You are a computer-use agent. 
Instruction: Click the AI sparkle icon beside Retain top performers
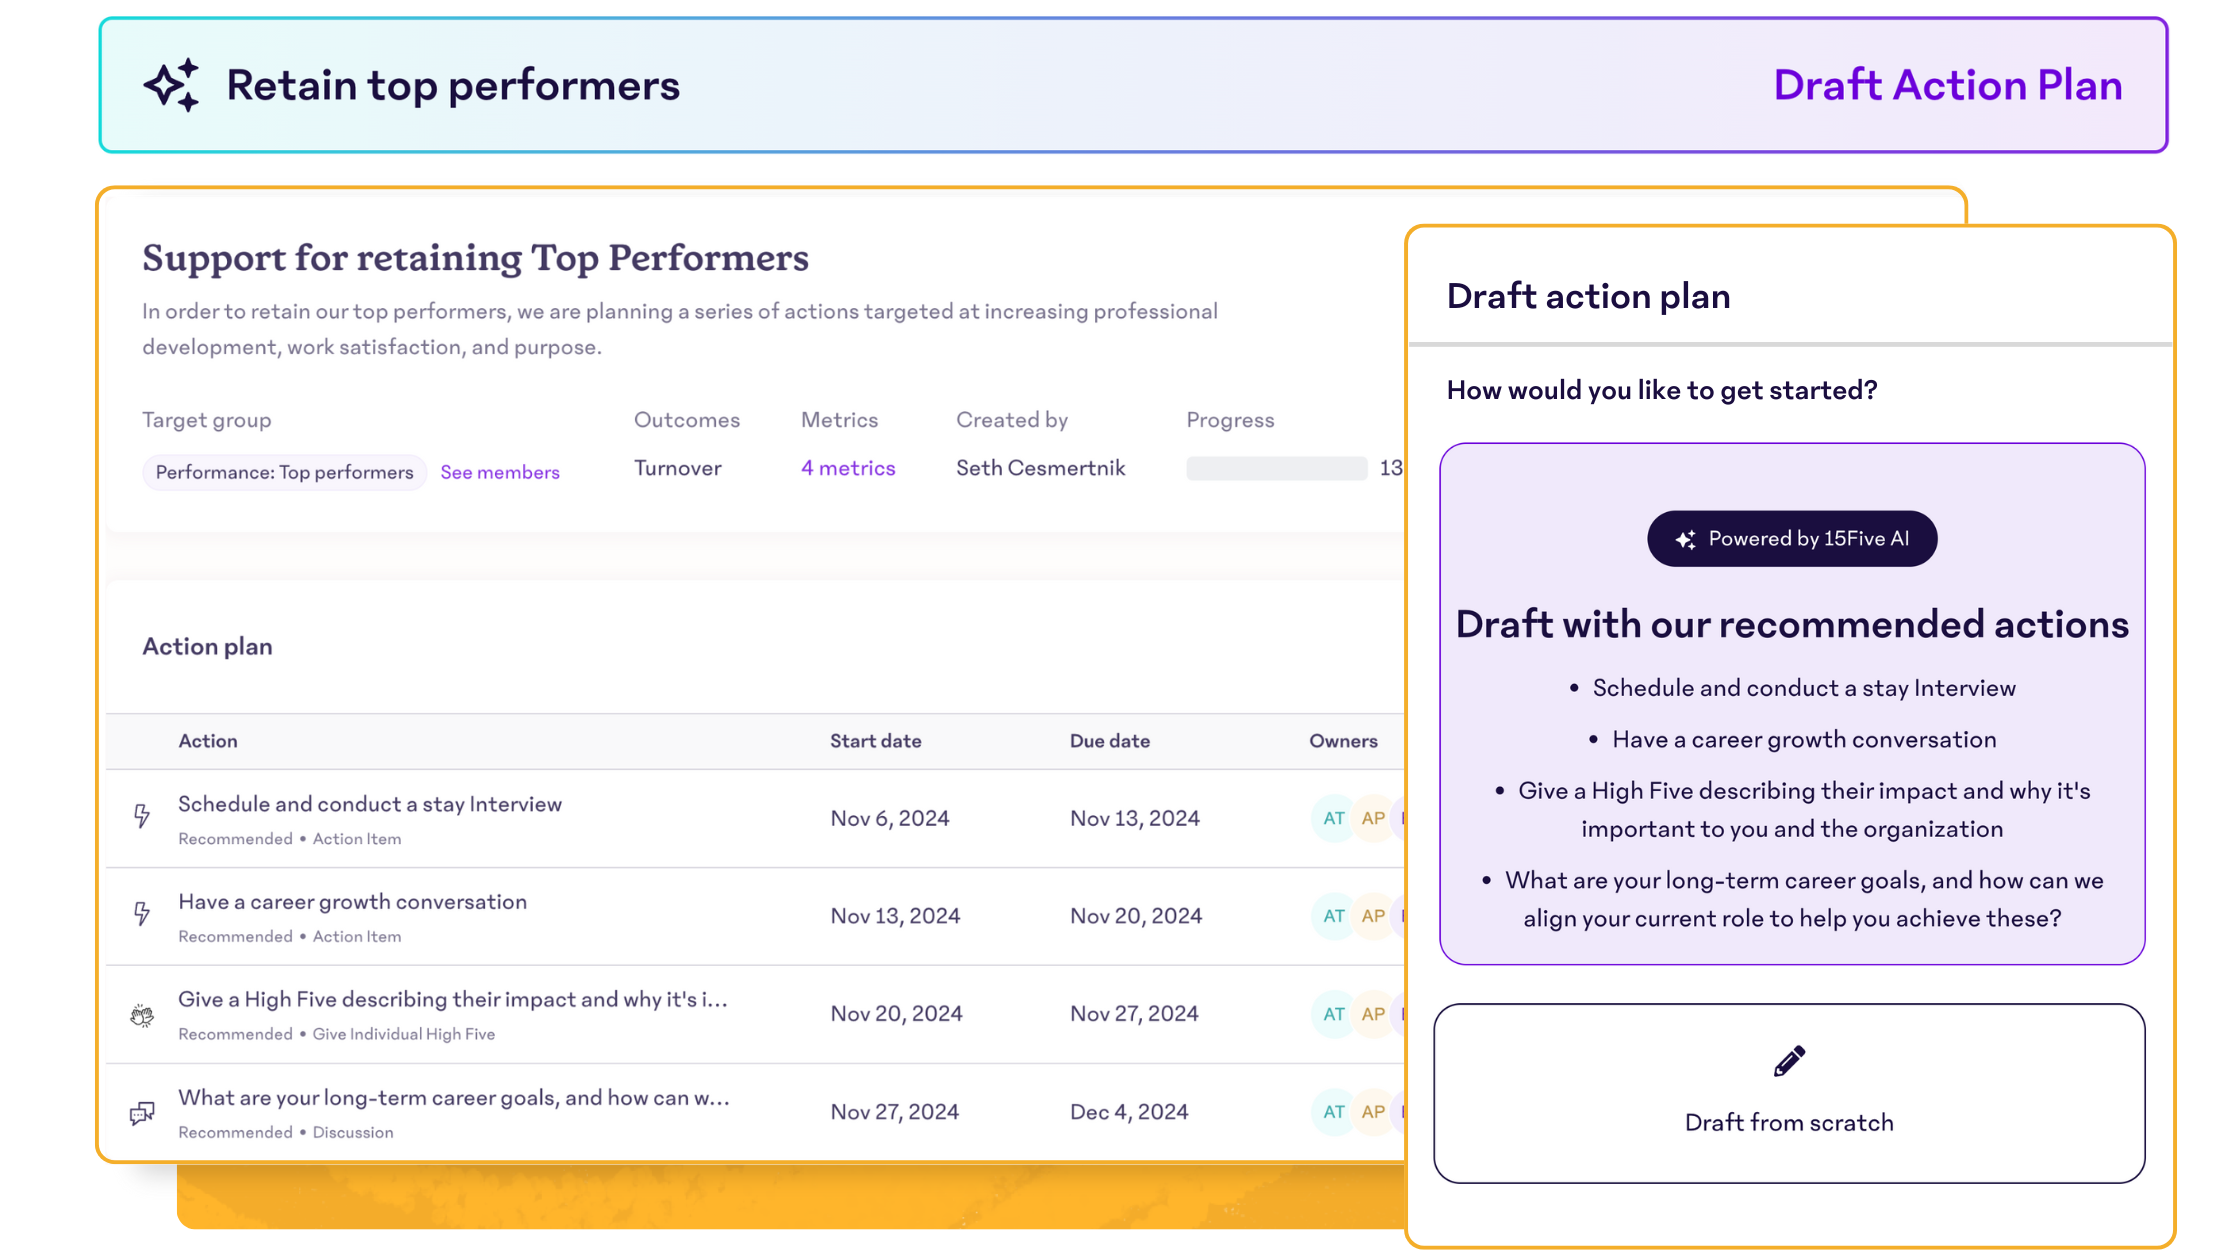pyautogui.click(x=171, y=85)
